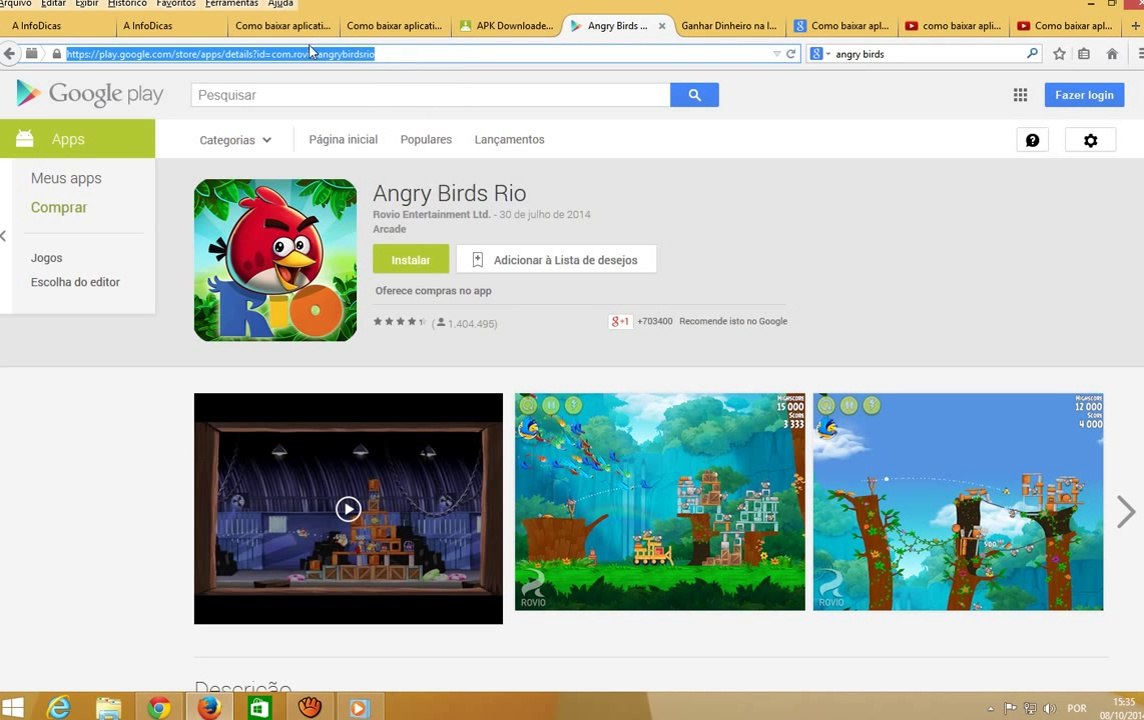Open the help question mark icon
This screenshot has height=720, width=1144.
(x=1032, y=140)
